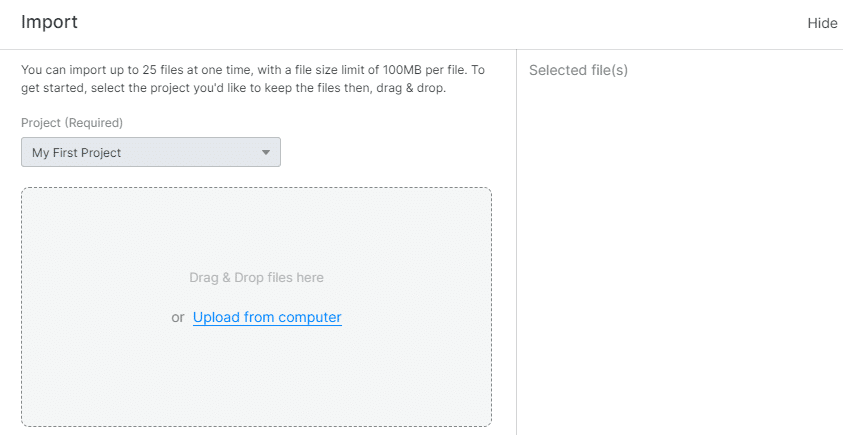
Task: Click the Import panel heading
Action: point(49,22)
